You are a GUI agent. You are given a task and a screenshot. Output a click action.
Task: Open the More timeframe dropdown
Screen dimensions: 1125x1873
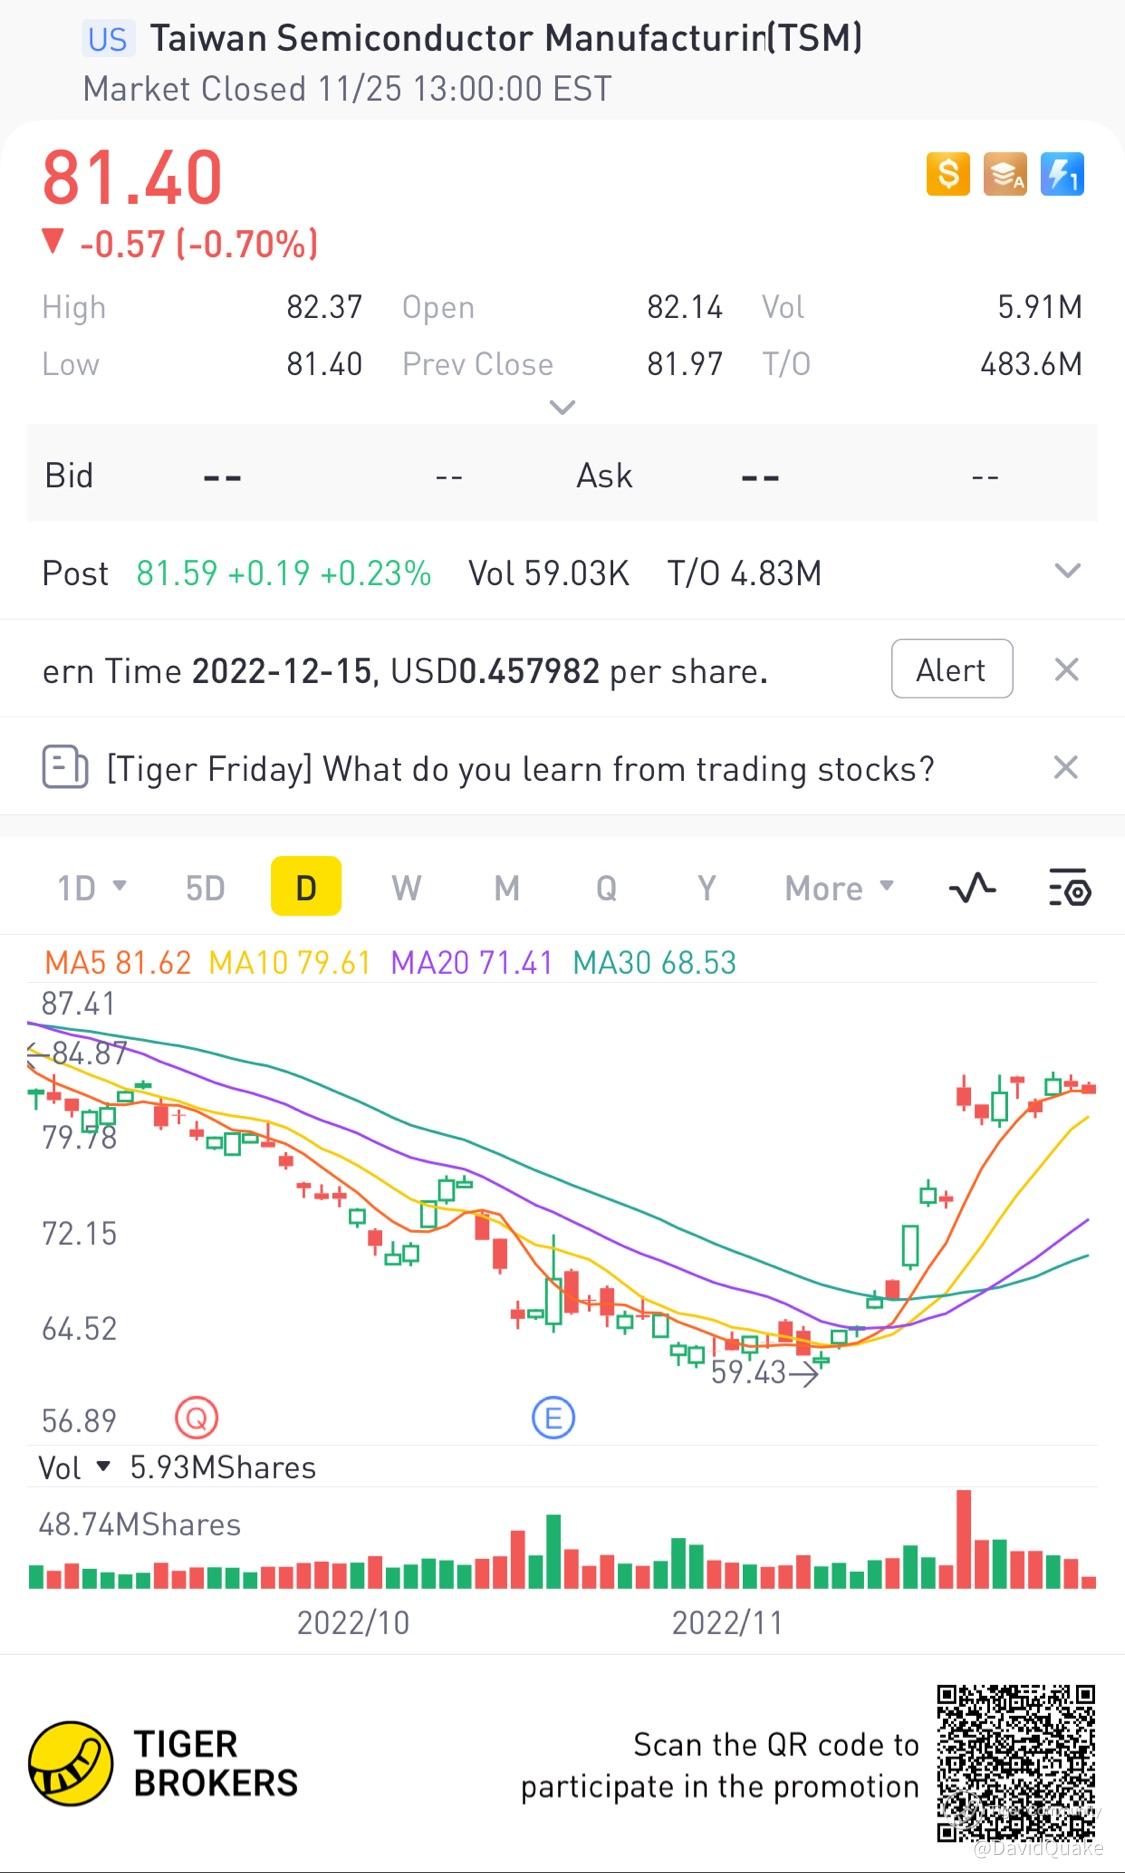click(x=839, y=888)
